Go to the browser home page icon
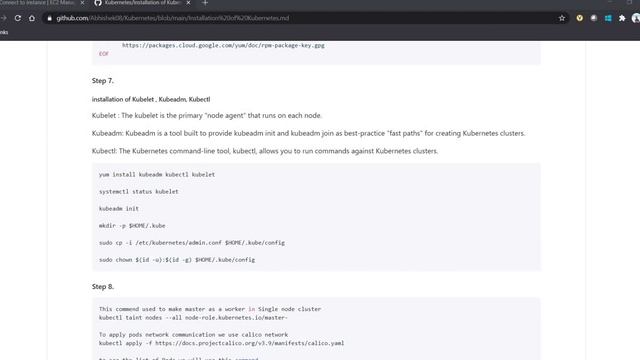This screenshot has height=360, width=640. click(32, 18)
